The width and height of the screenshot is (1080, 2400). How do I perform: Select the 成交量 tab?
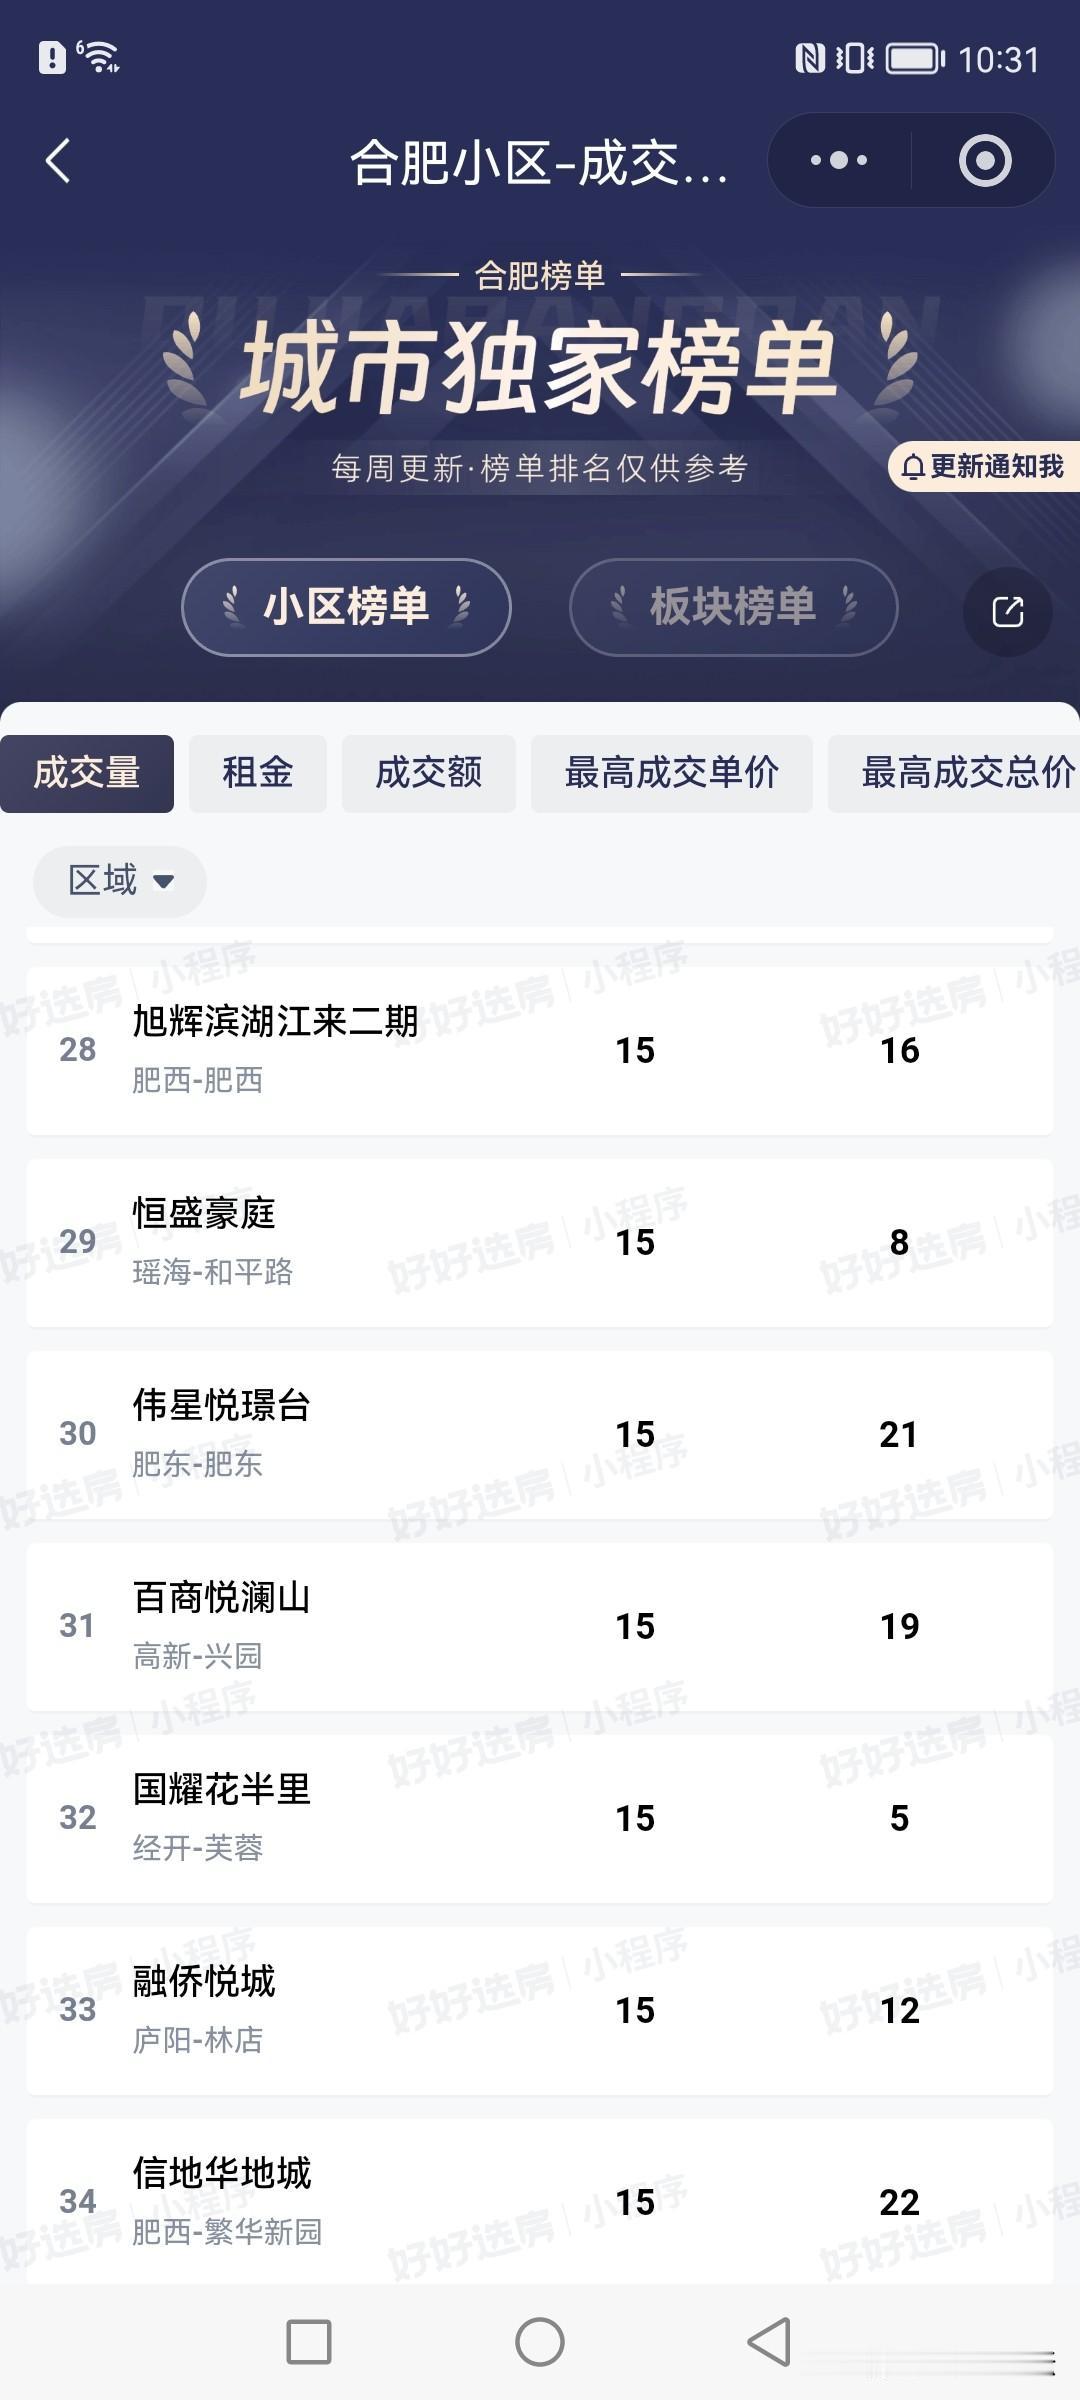tap(87, 773)
